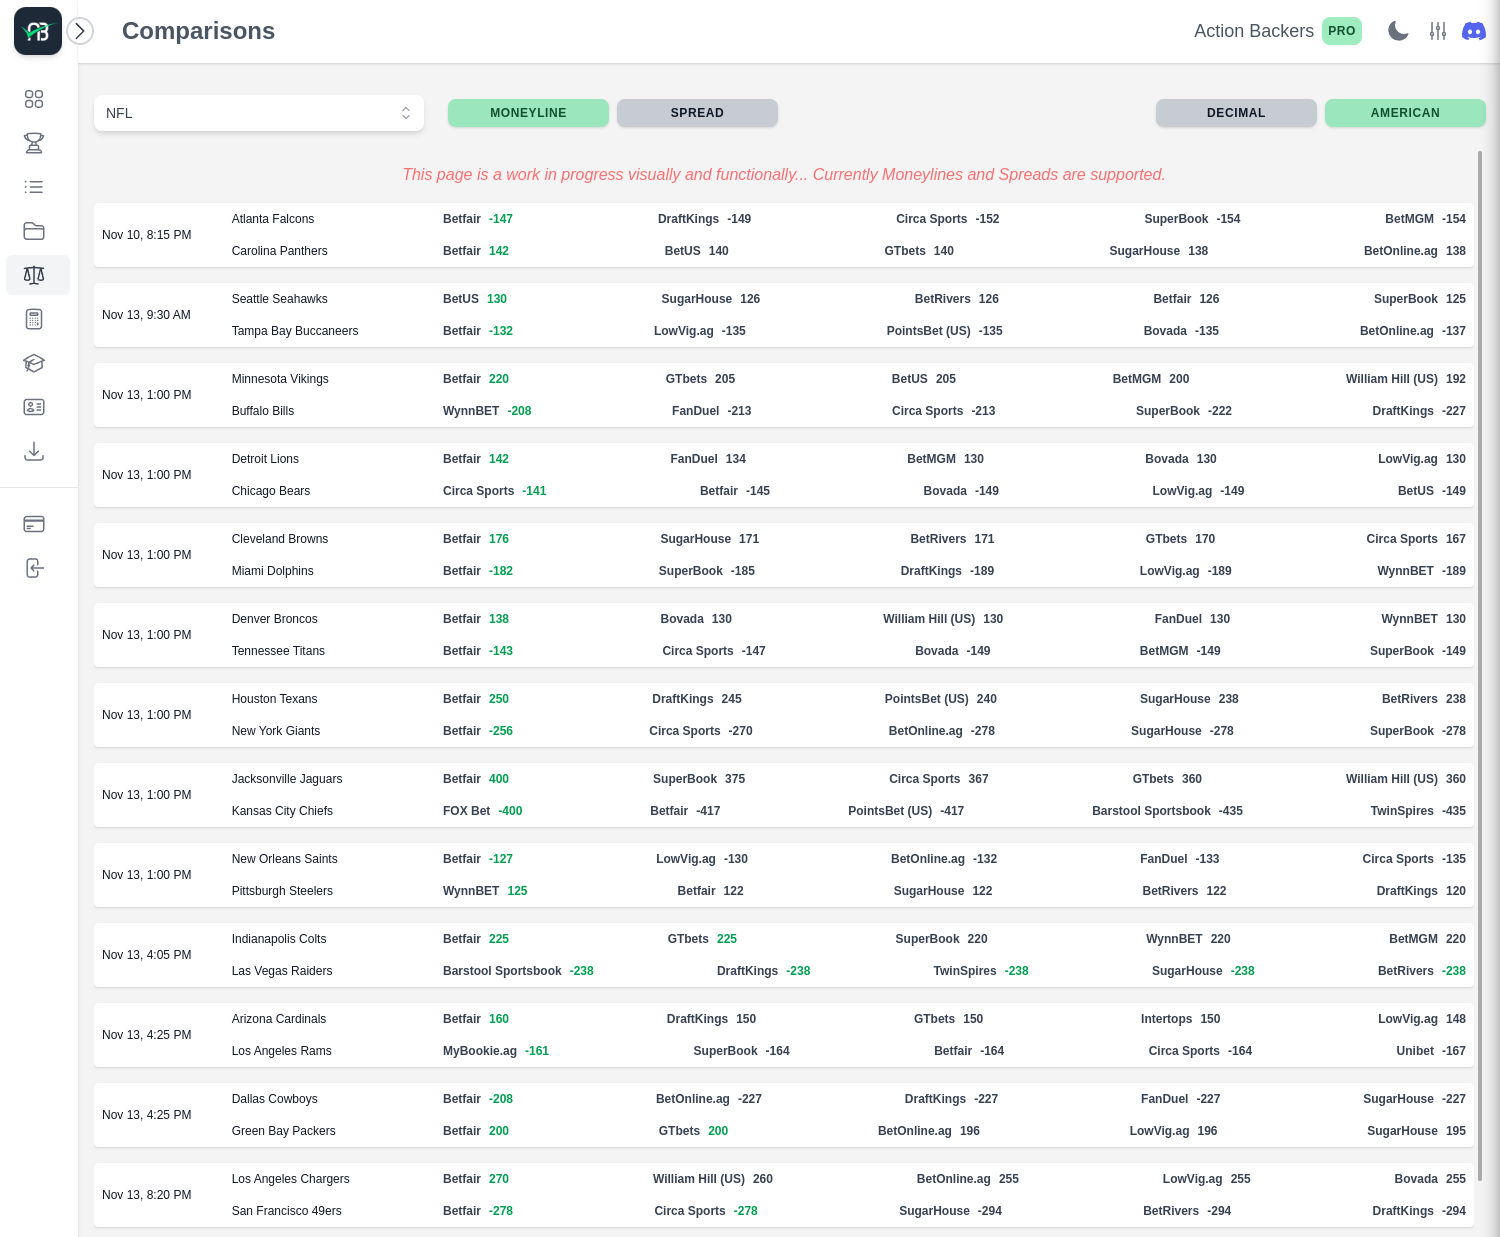Click Jacksonville Jaguars team name
1500x1237 pixels.
287,779
